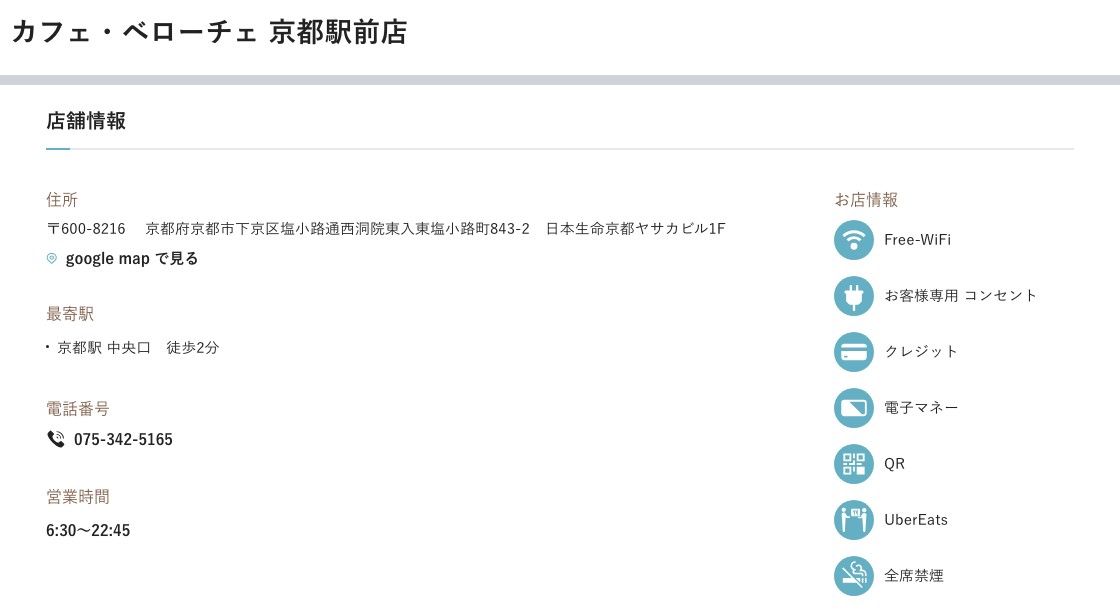Click the power outlet plug icon
1120x615 pixels.
point(854,296)
